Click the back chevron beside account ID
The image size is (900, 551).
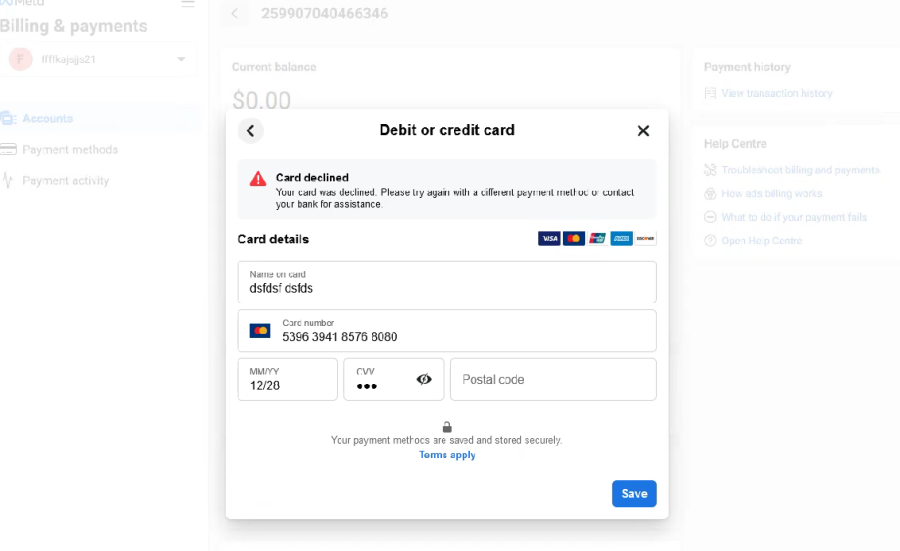pos(235,13)
